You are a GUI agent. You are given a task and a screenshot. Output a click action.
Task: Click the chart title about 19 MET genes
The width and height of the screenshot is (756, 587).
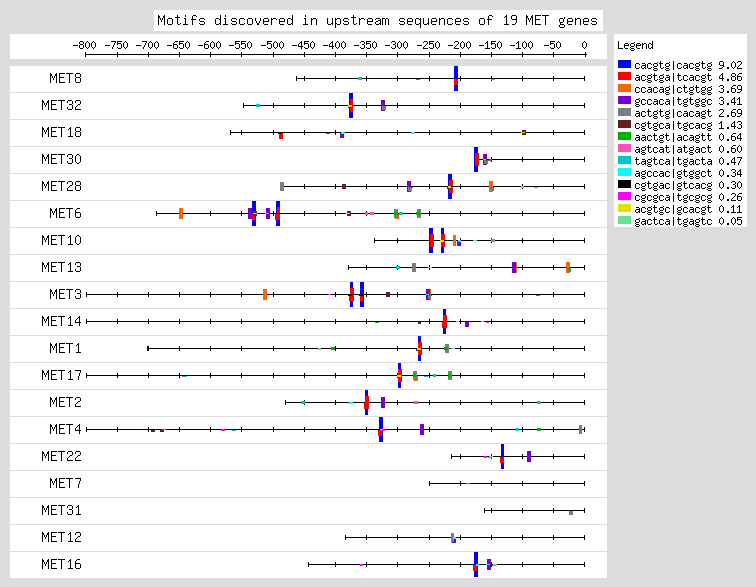coord(378,20)
